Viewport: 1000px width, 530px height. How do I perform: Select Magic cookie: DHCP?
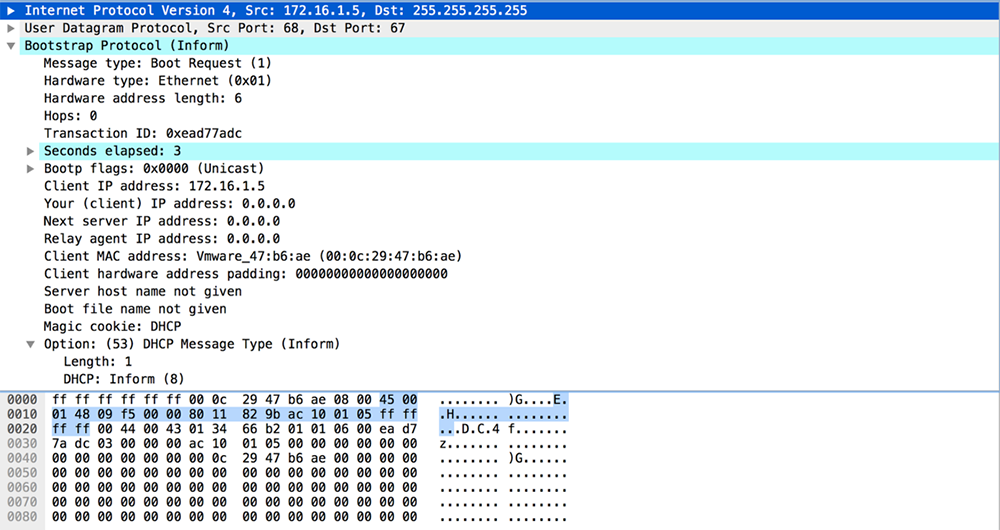[112, 327]
